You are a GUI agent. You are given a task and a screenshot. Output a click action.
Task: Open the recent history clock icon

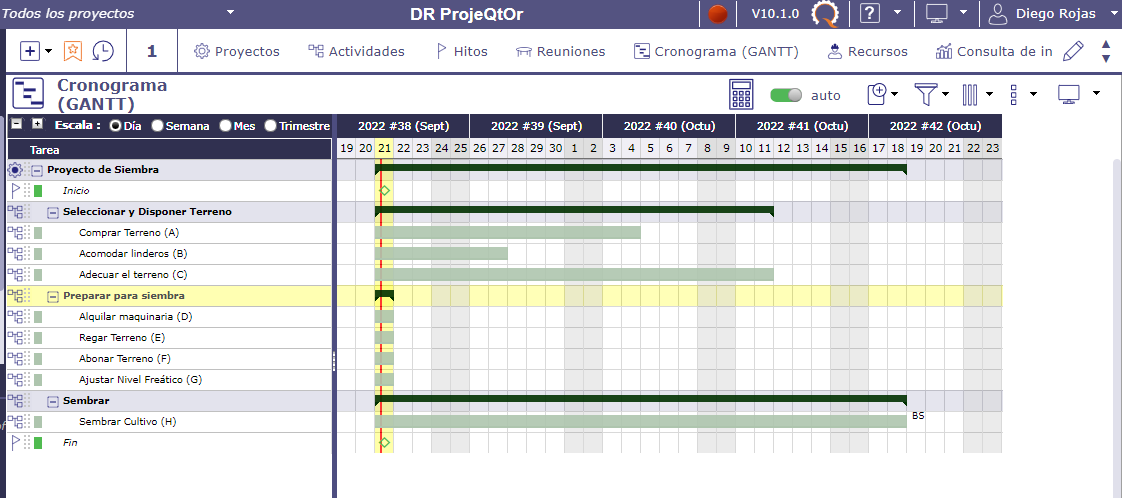coord(103,51)
